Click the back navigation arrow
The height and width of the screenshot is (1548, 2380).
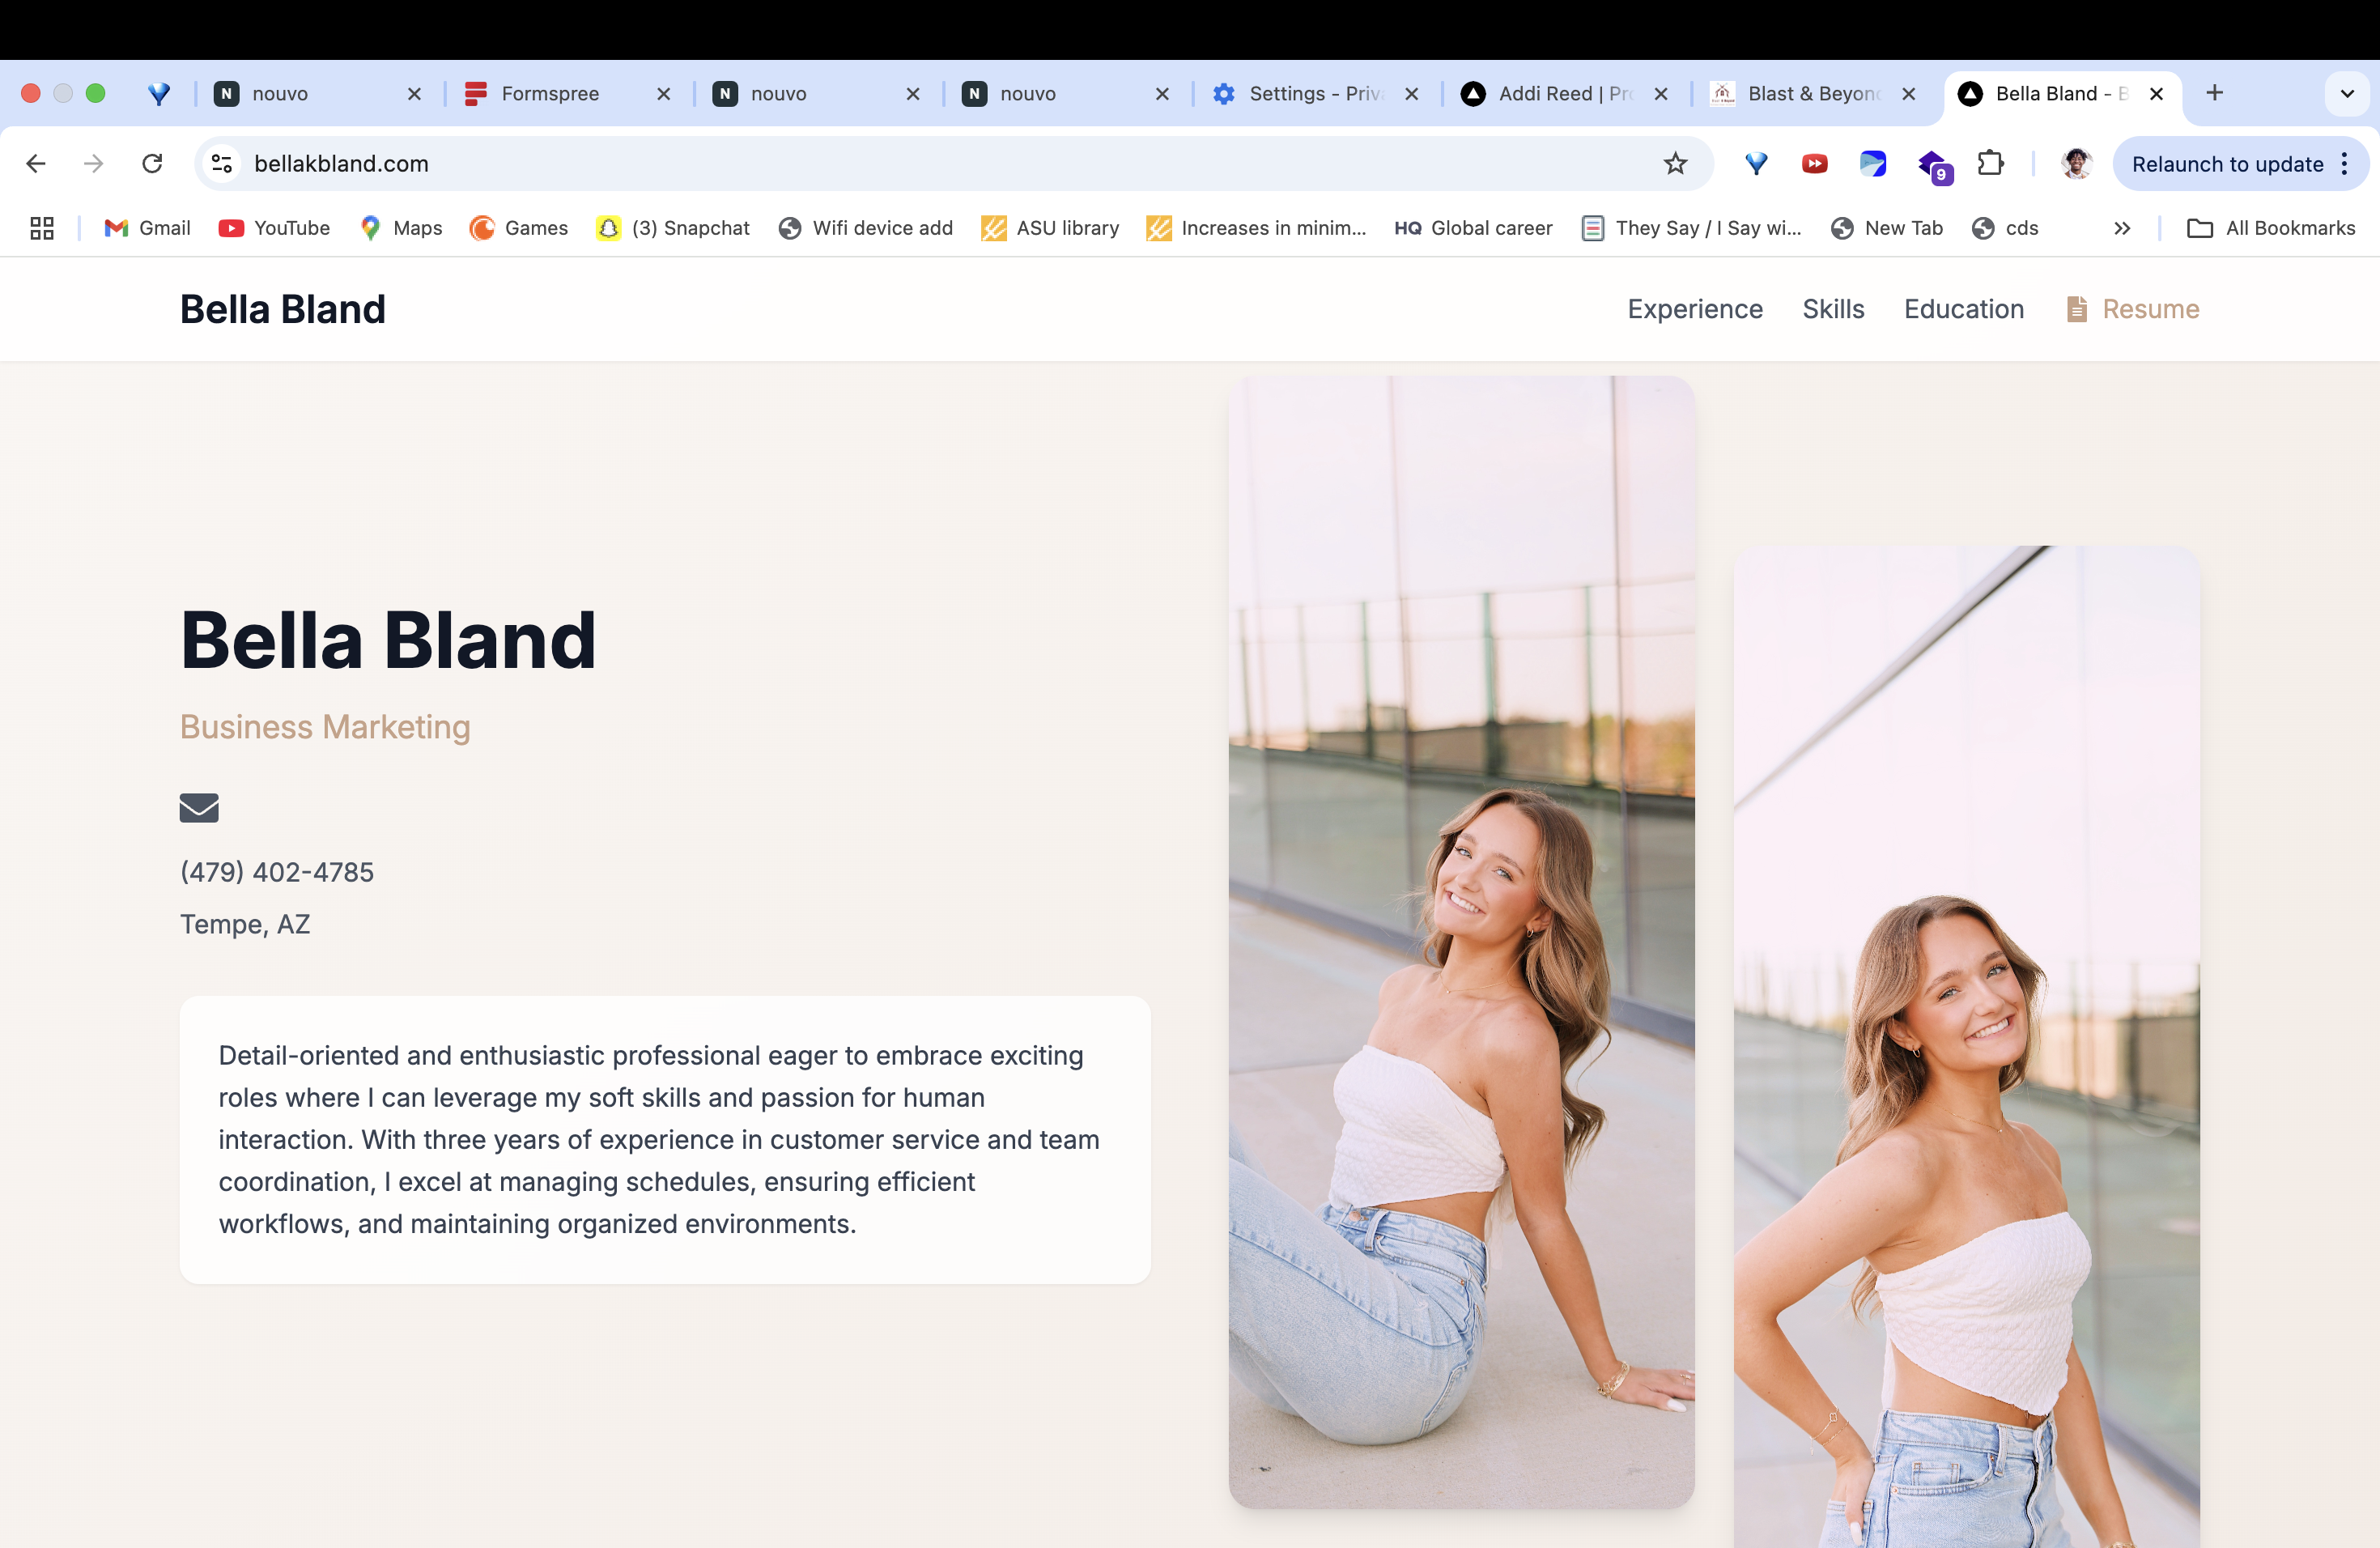(36, 163)
